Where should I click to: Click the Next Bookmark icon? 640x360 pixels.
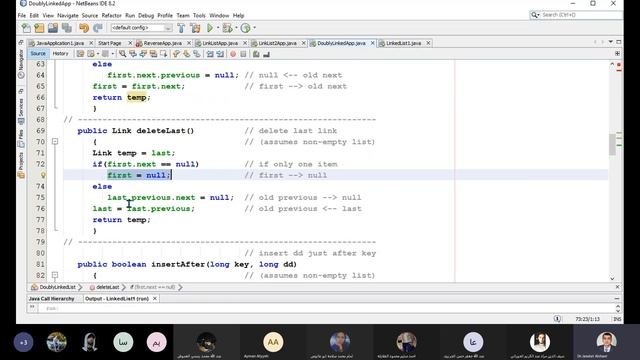[187, 54]
